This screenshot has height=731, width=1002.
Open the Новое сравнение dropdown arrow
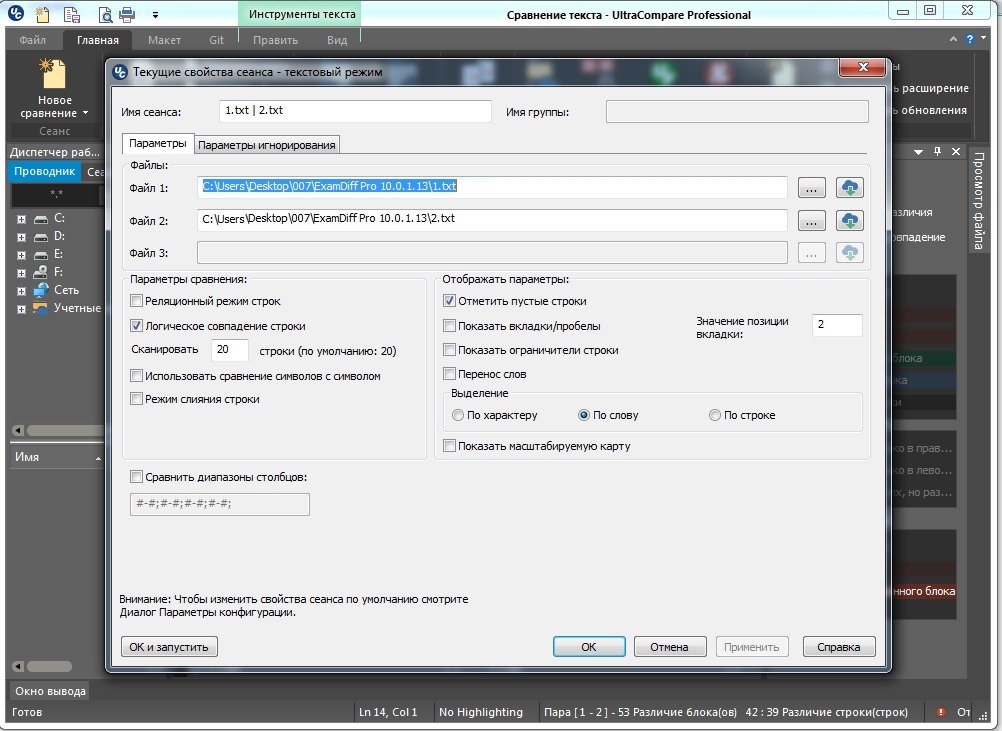(x=86, y=113)
